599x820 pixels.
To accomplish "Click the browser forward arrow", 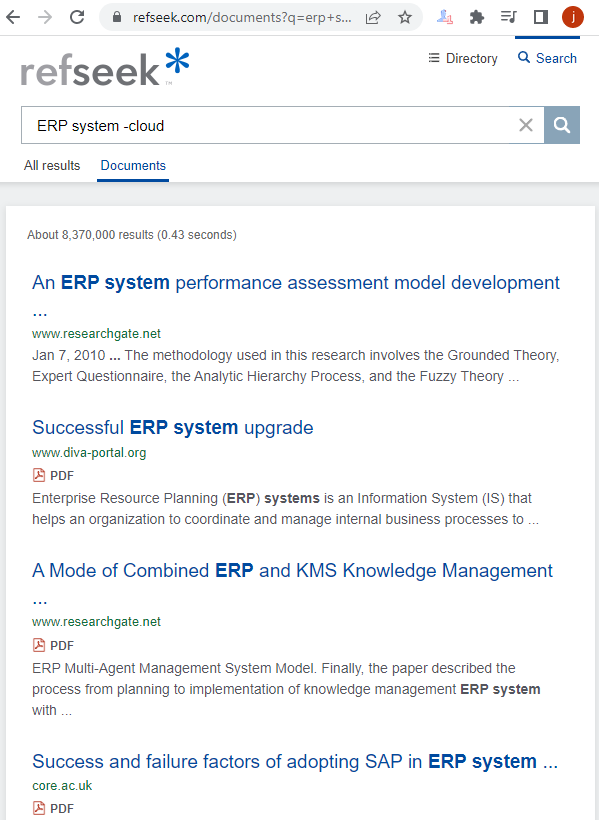I will [45, 17].
